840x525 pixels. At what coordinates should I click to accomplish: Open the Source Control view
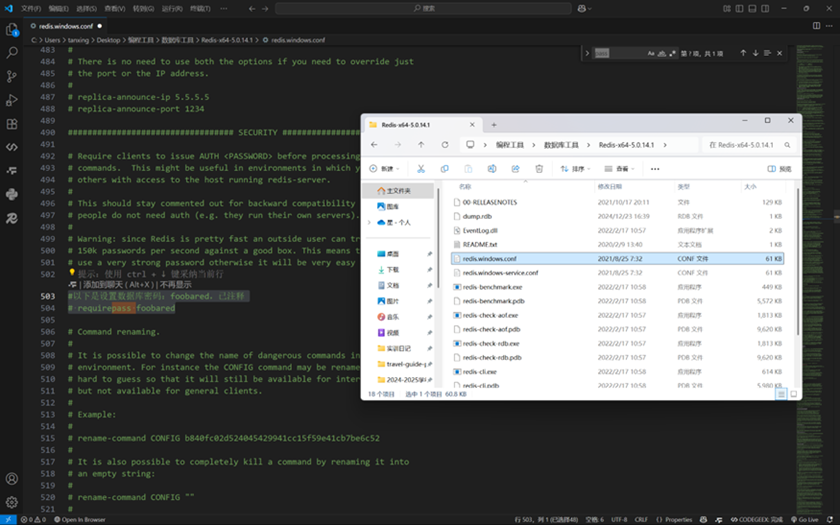(x=12, y=76)
